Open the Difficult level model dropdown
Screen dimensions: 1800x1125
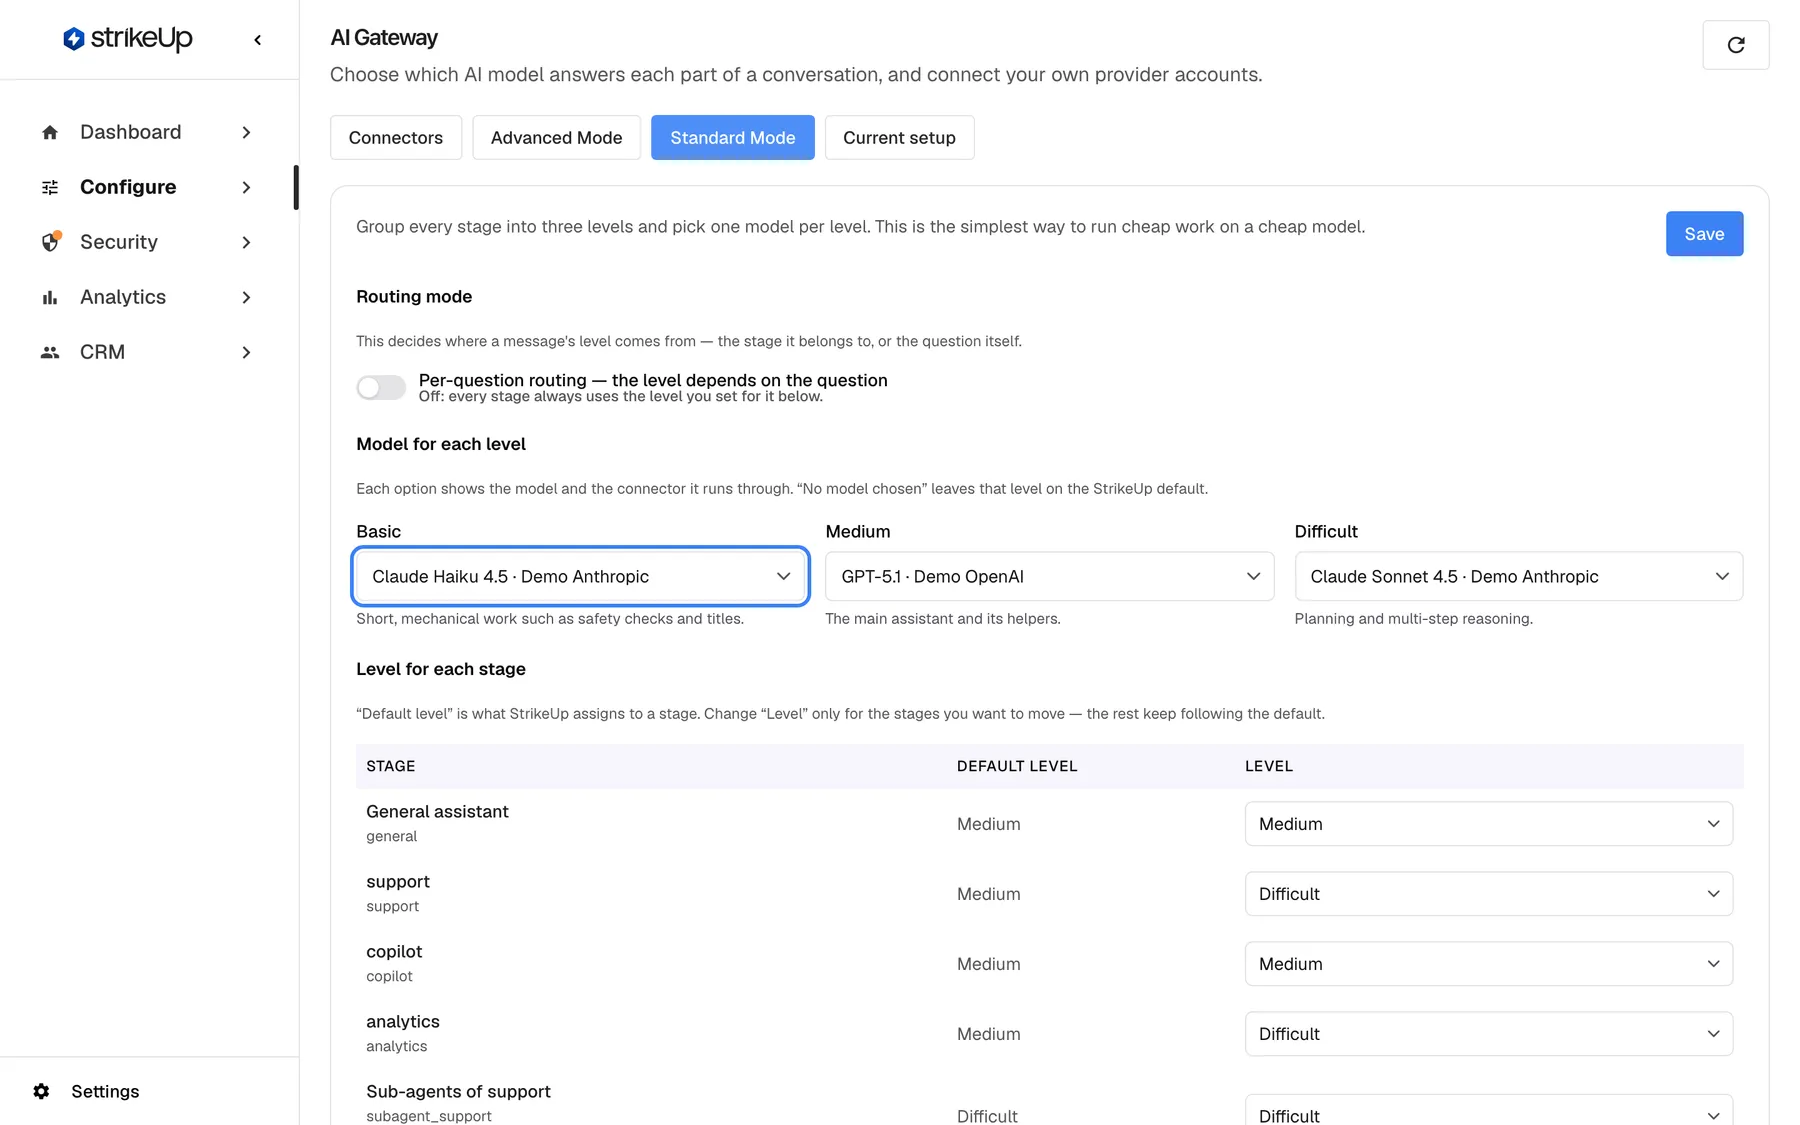click(x=1518, y=576)
